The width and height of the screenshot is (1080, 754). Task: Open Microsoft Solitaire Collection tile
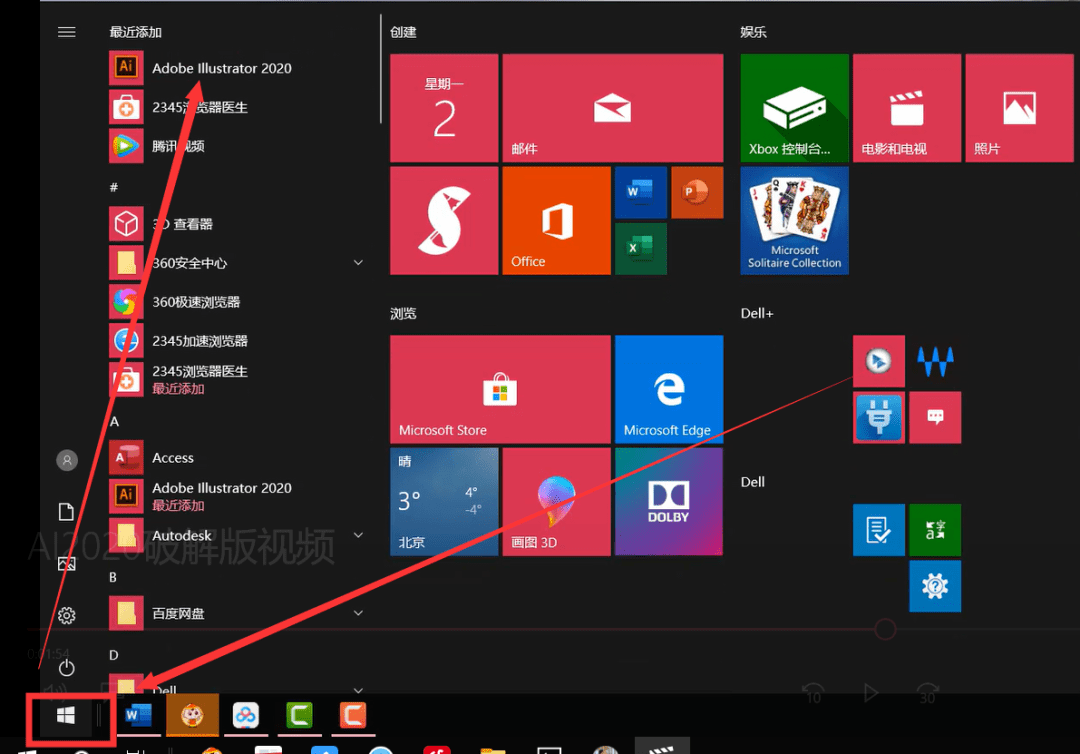794,220
